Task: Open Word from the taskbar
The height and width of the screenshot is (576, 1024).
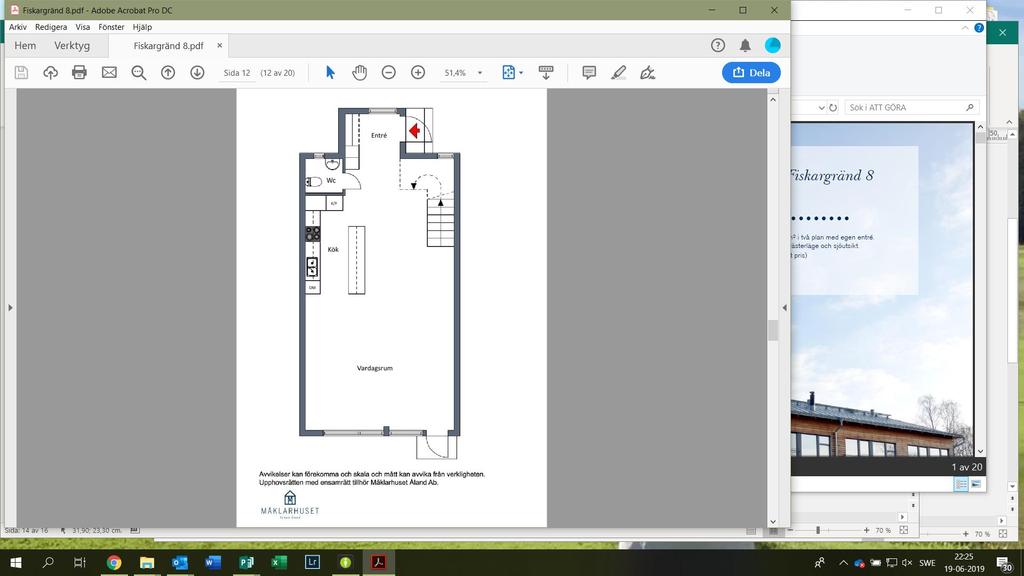Action: (x=213, y=562)
